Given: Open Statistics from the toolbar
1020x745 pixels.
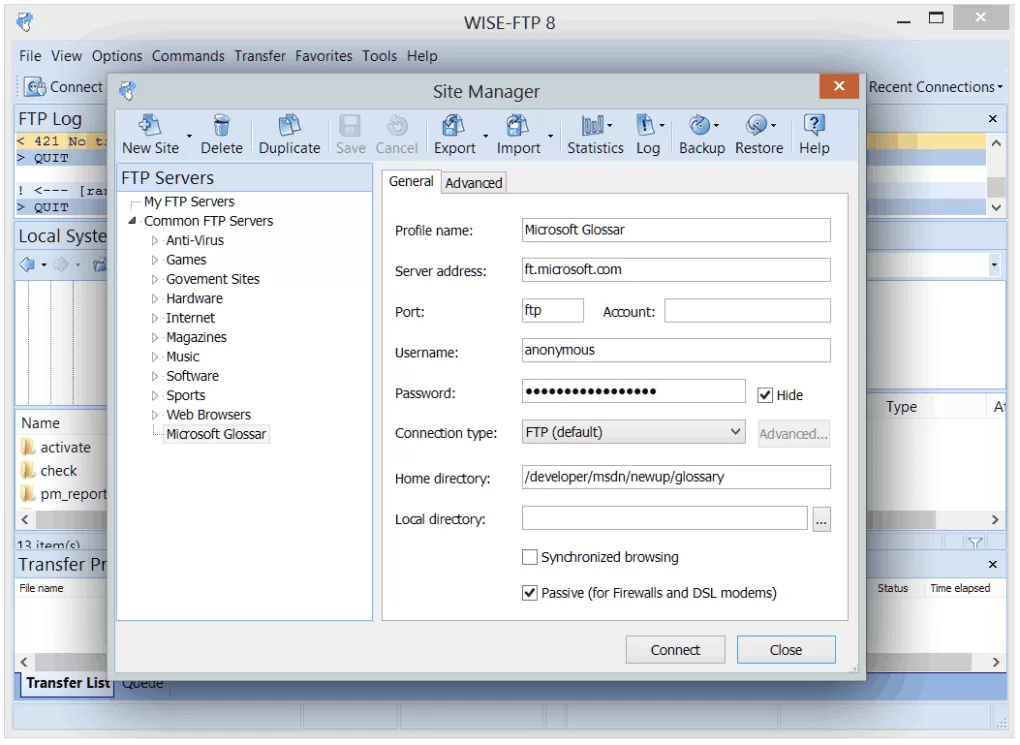Looking at the screenshot, I should (595, 126).
